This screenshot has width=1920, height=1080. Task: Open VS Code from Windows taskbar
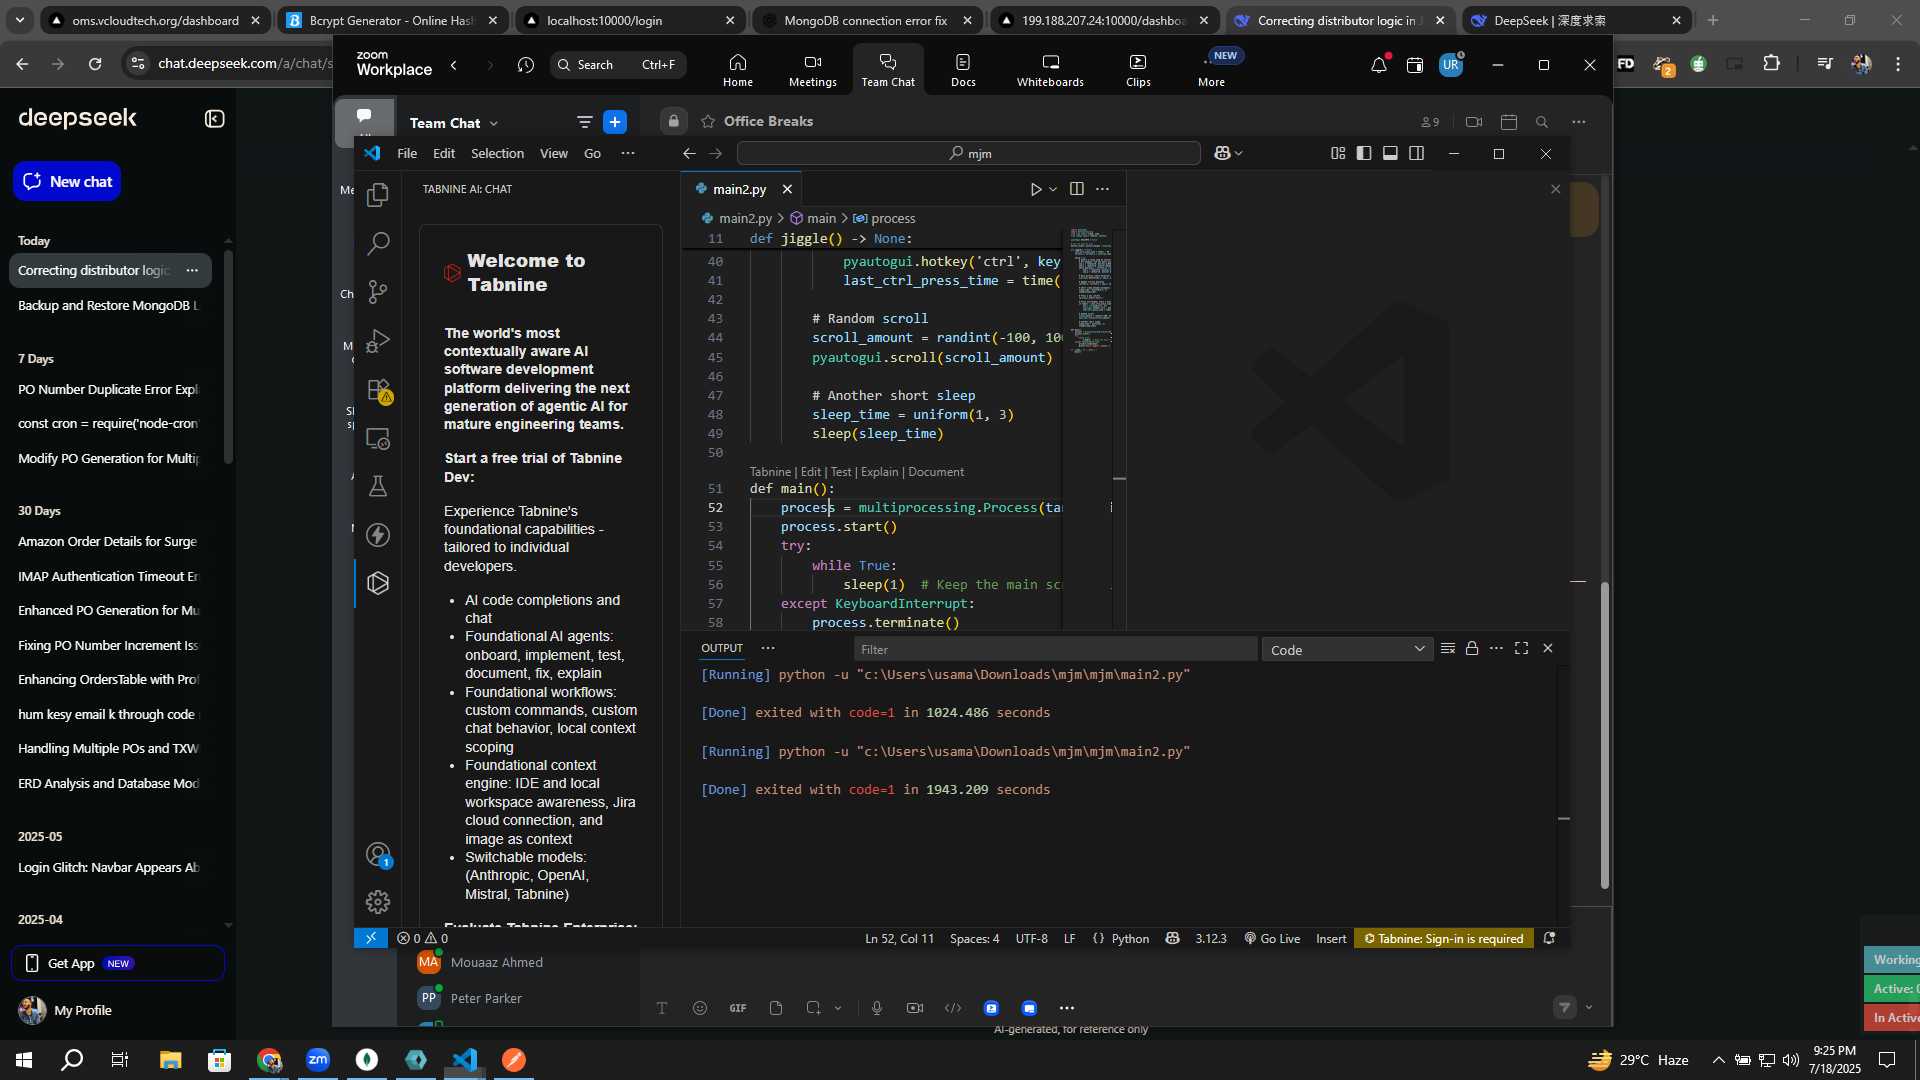tap(465, 1060)
